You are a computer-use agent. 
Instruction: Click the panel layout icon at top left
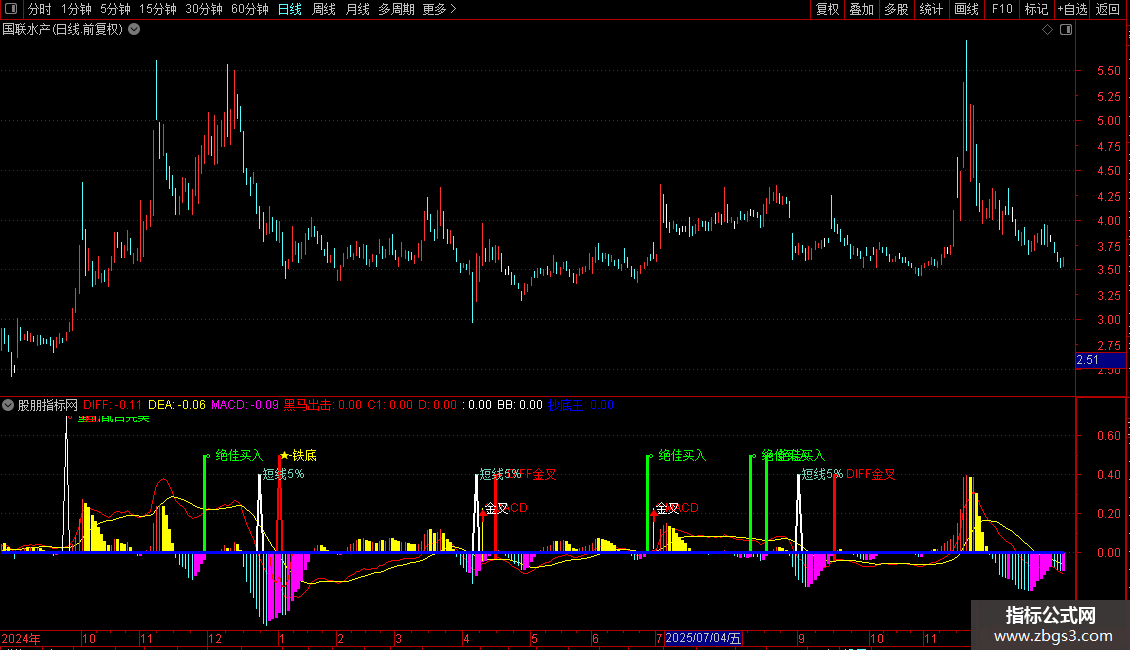(11, 9)
